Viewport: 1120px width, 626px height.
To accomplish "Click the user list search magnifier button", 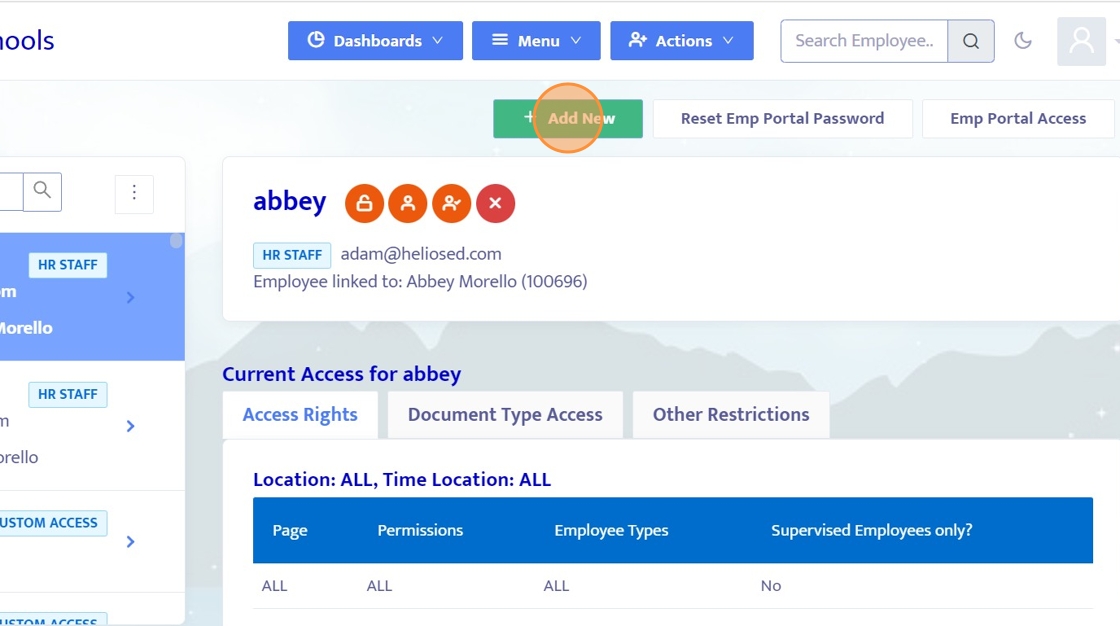I will (42, 191).
